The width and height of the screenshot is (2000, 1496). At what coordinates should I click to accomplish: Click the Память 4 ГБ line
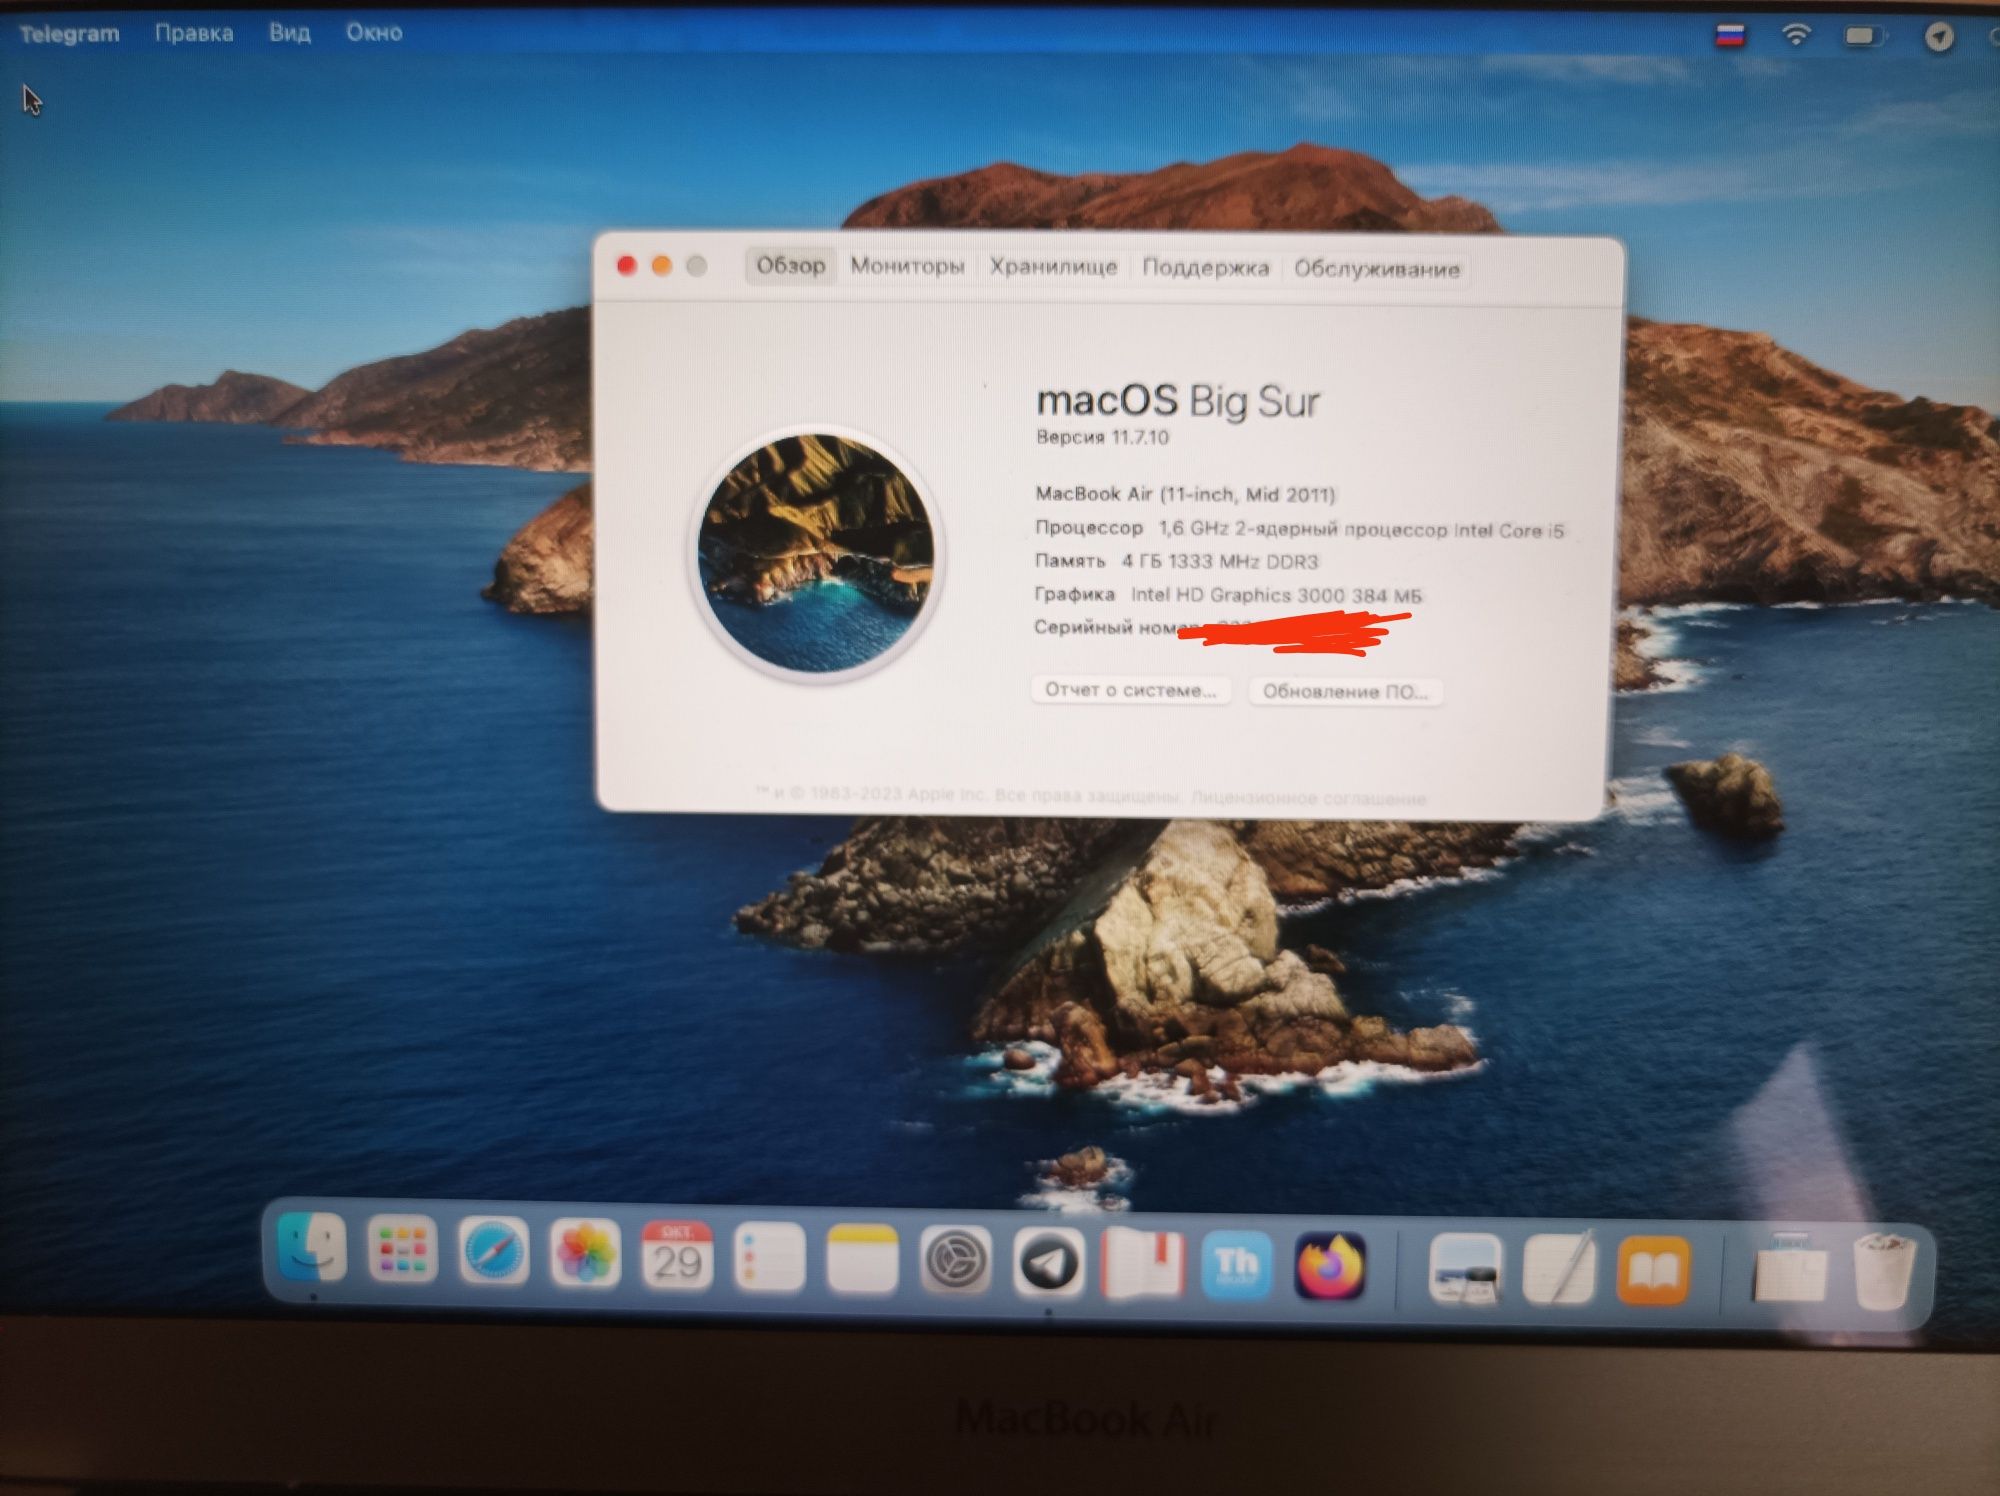click(1177, 561)
